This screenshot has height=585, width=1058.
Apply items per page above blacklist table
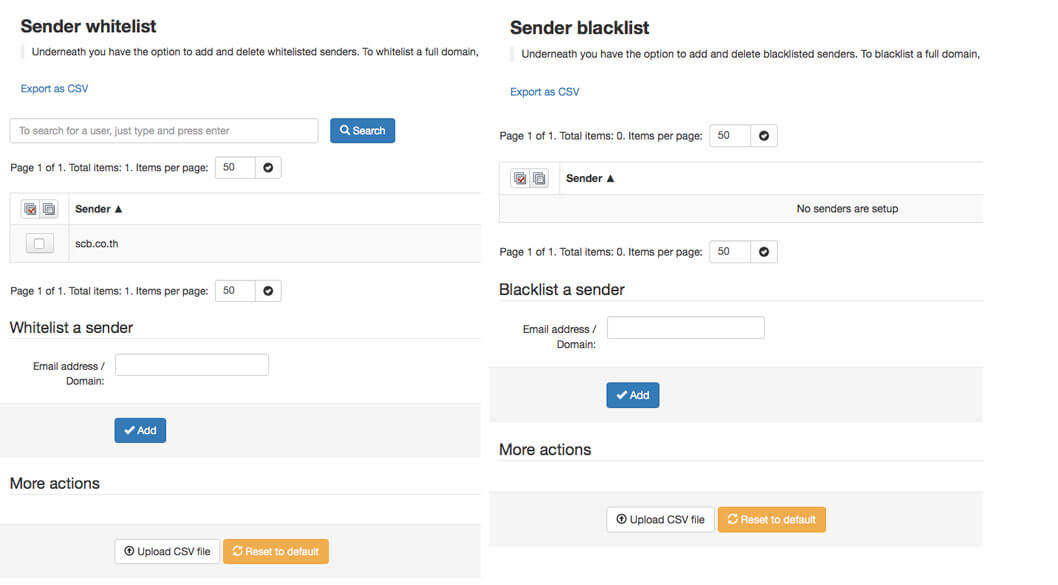pyautogui.click(x=763, y=136)
